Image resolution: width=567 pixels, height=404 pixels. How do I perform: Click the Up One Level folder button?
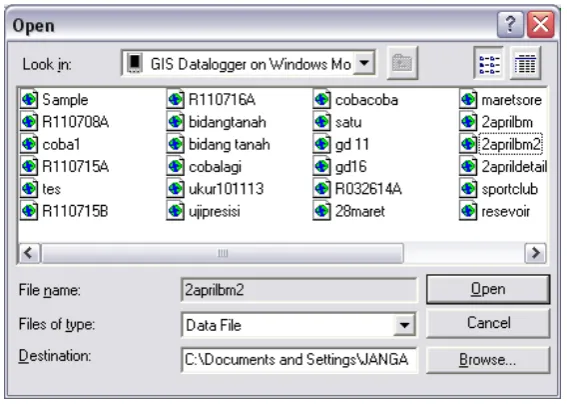click(x=402, y=63)
